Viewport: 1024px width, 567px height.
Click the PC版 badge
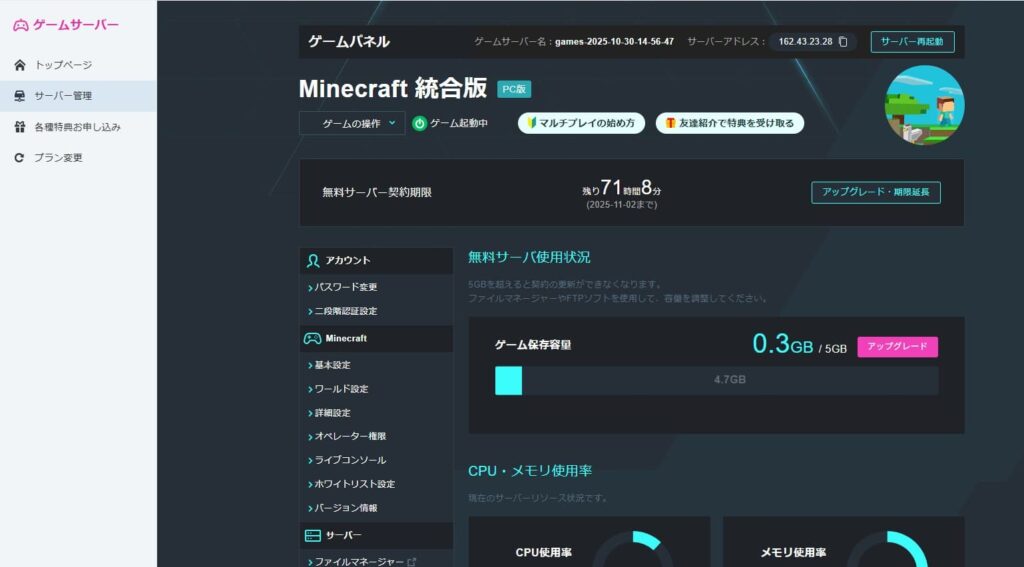514,89
